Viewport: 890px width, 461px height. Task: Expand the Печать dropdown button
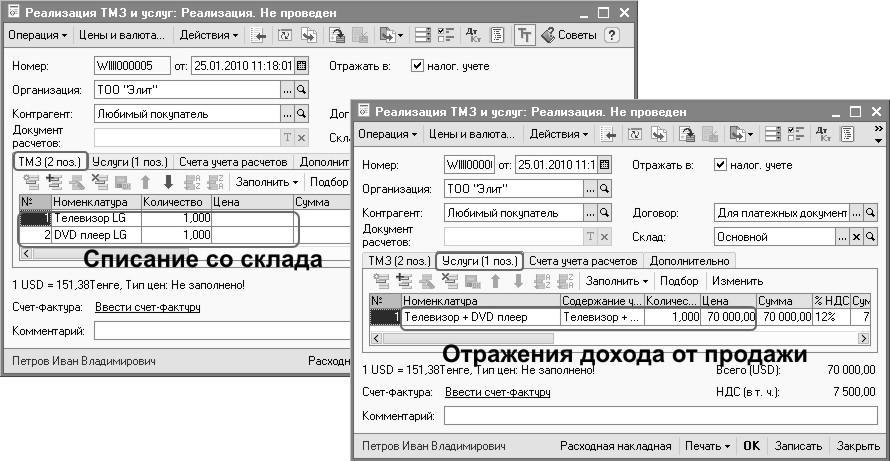(x=709, y=445)
